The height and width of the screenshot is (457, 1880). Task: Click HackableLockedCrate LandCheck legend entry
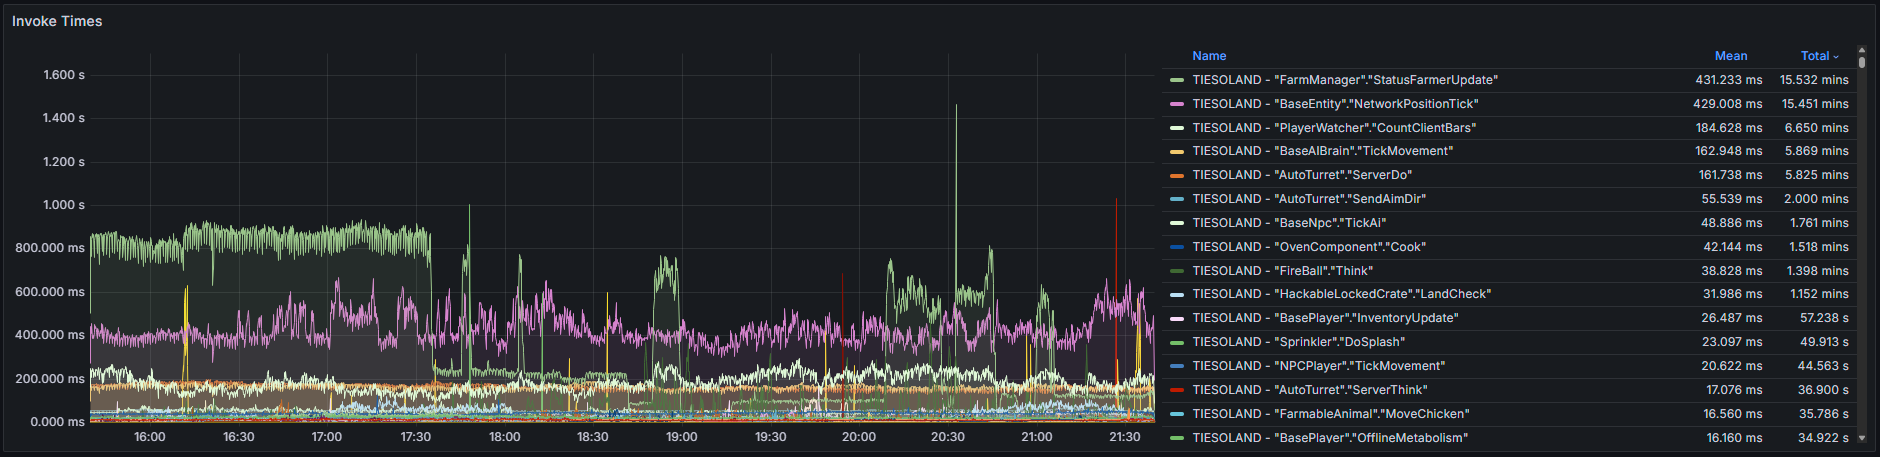[x=1341, y=294]
